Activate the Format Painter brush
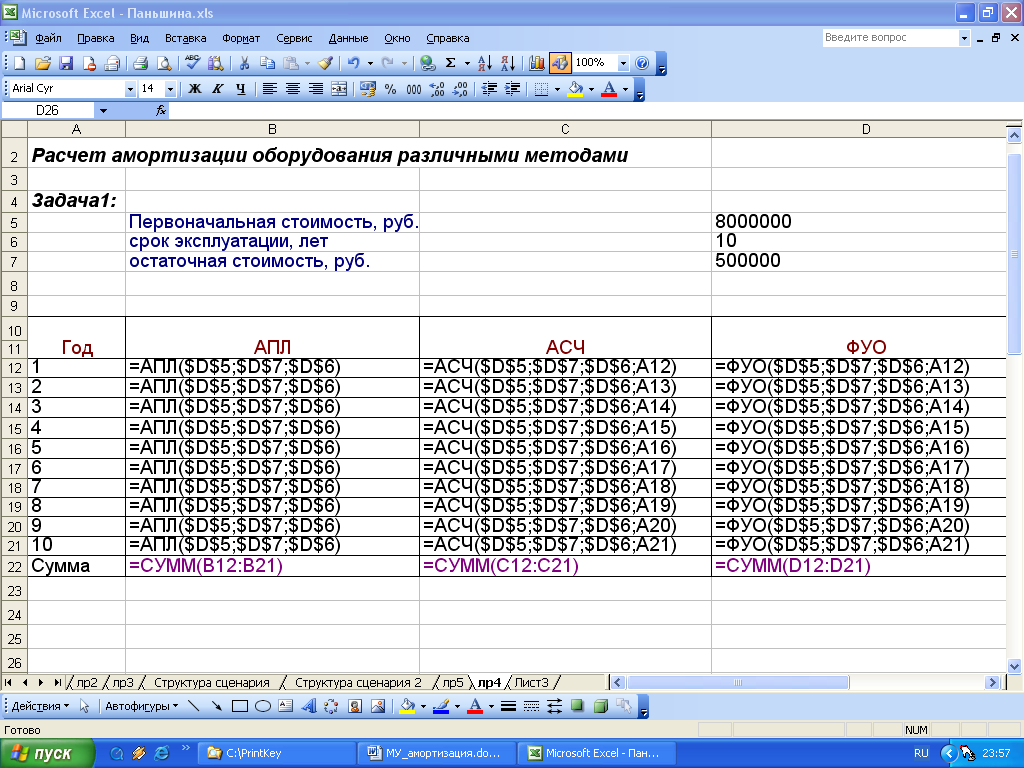Viewport: 1024px width, 768px height. click(x=325, y=63)
